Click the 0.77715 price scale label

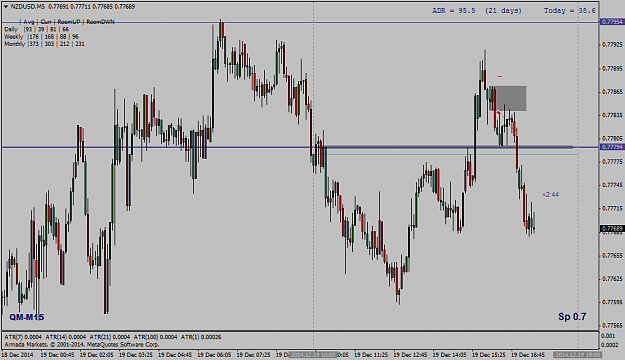[612, 209]
